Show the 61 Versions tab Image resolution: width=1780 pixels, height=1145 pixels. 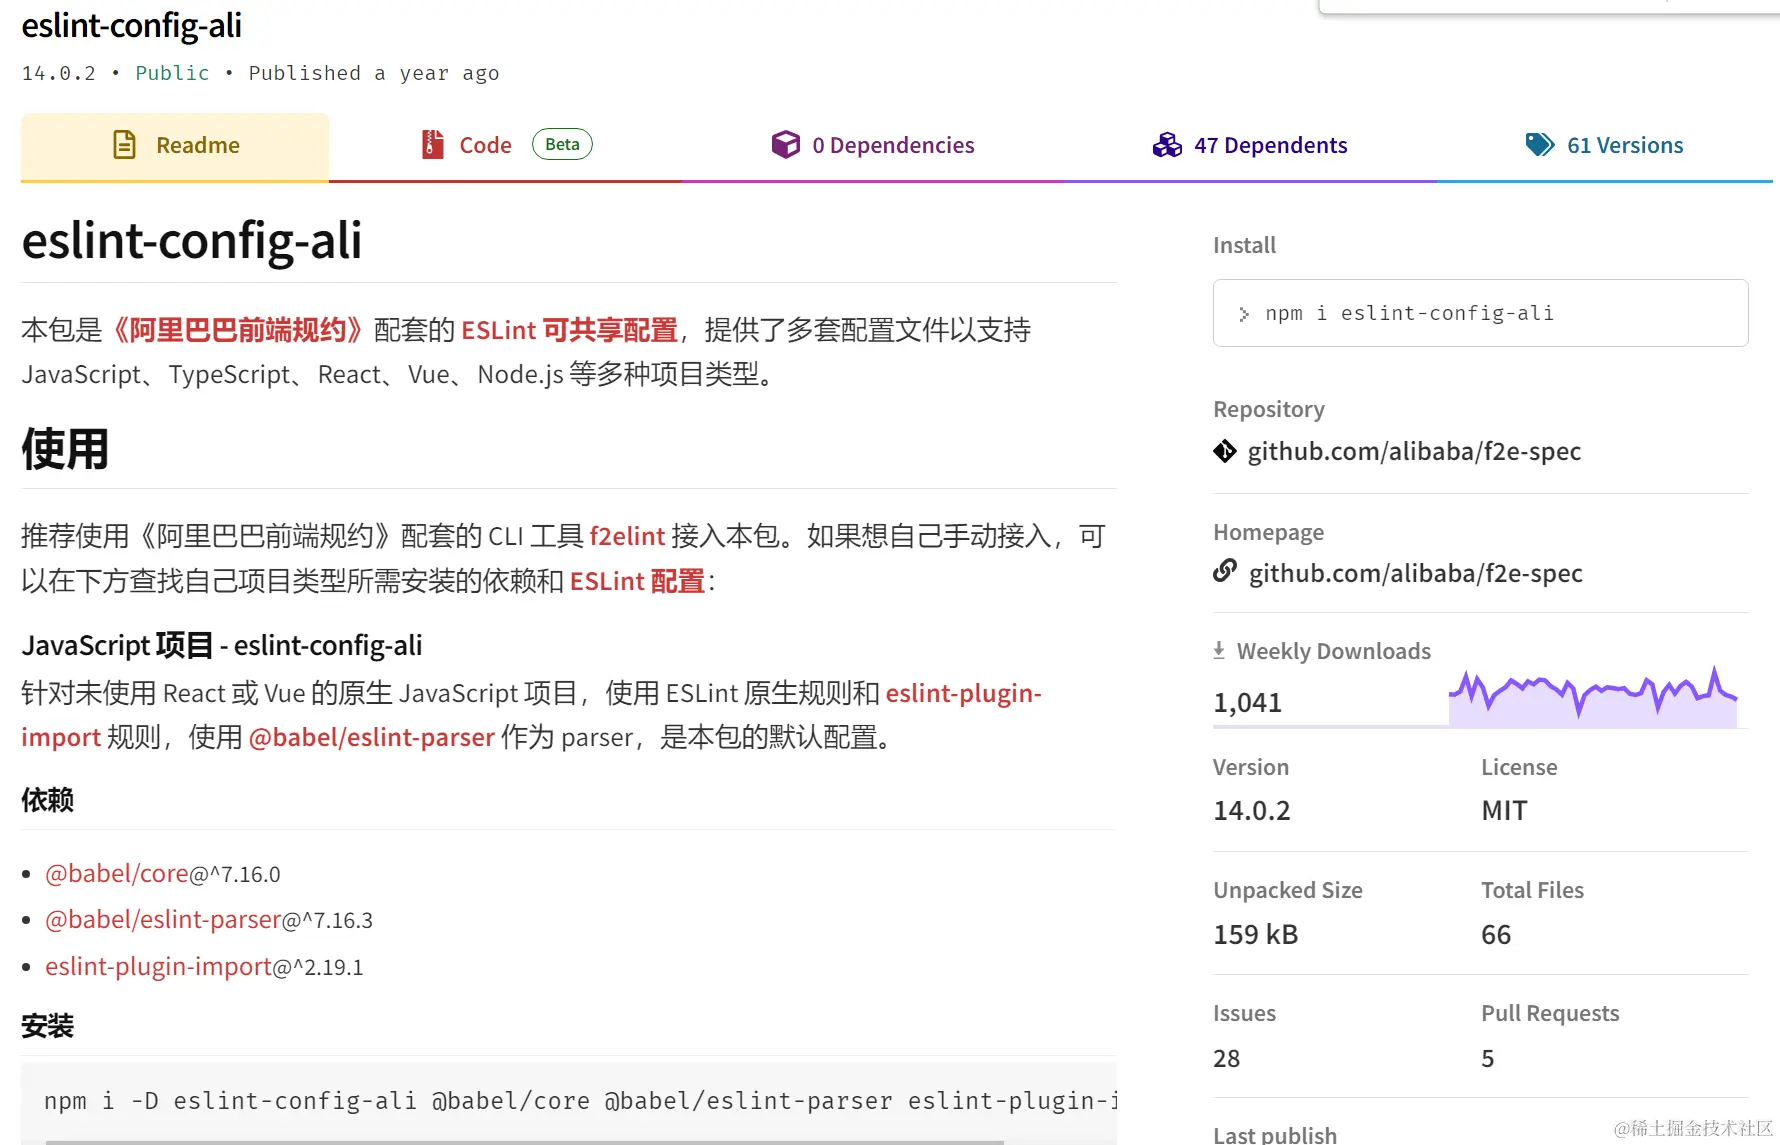(1604, 146)
